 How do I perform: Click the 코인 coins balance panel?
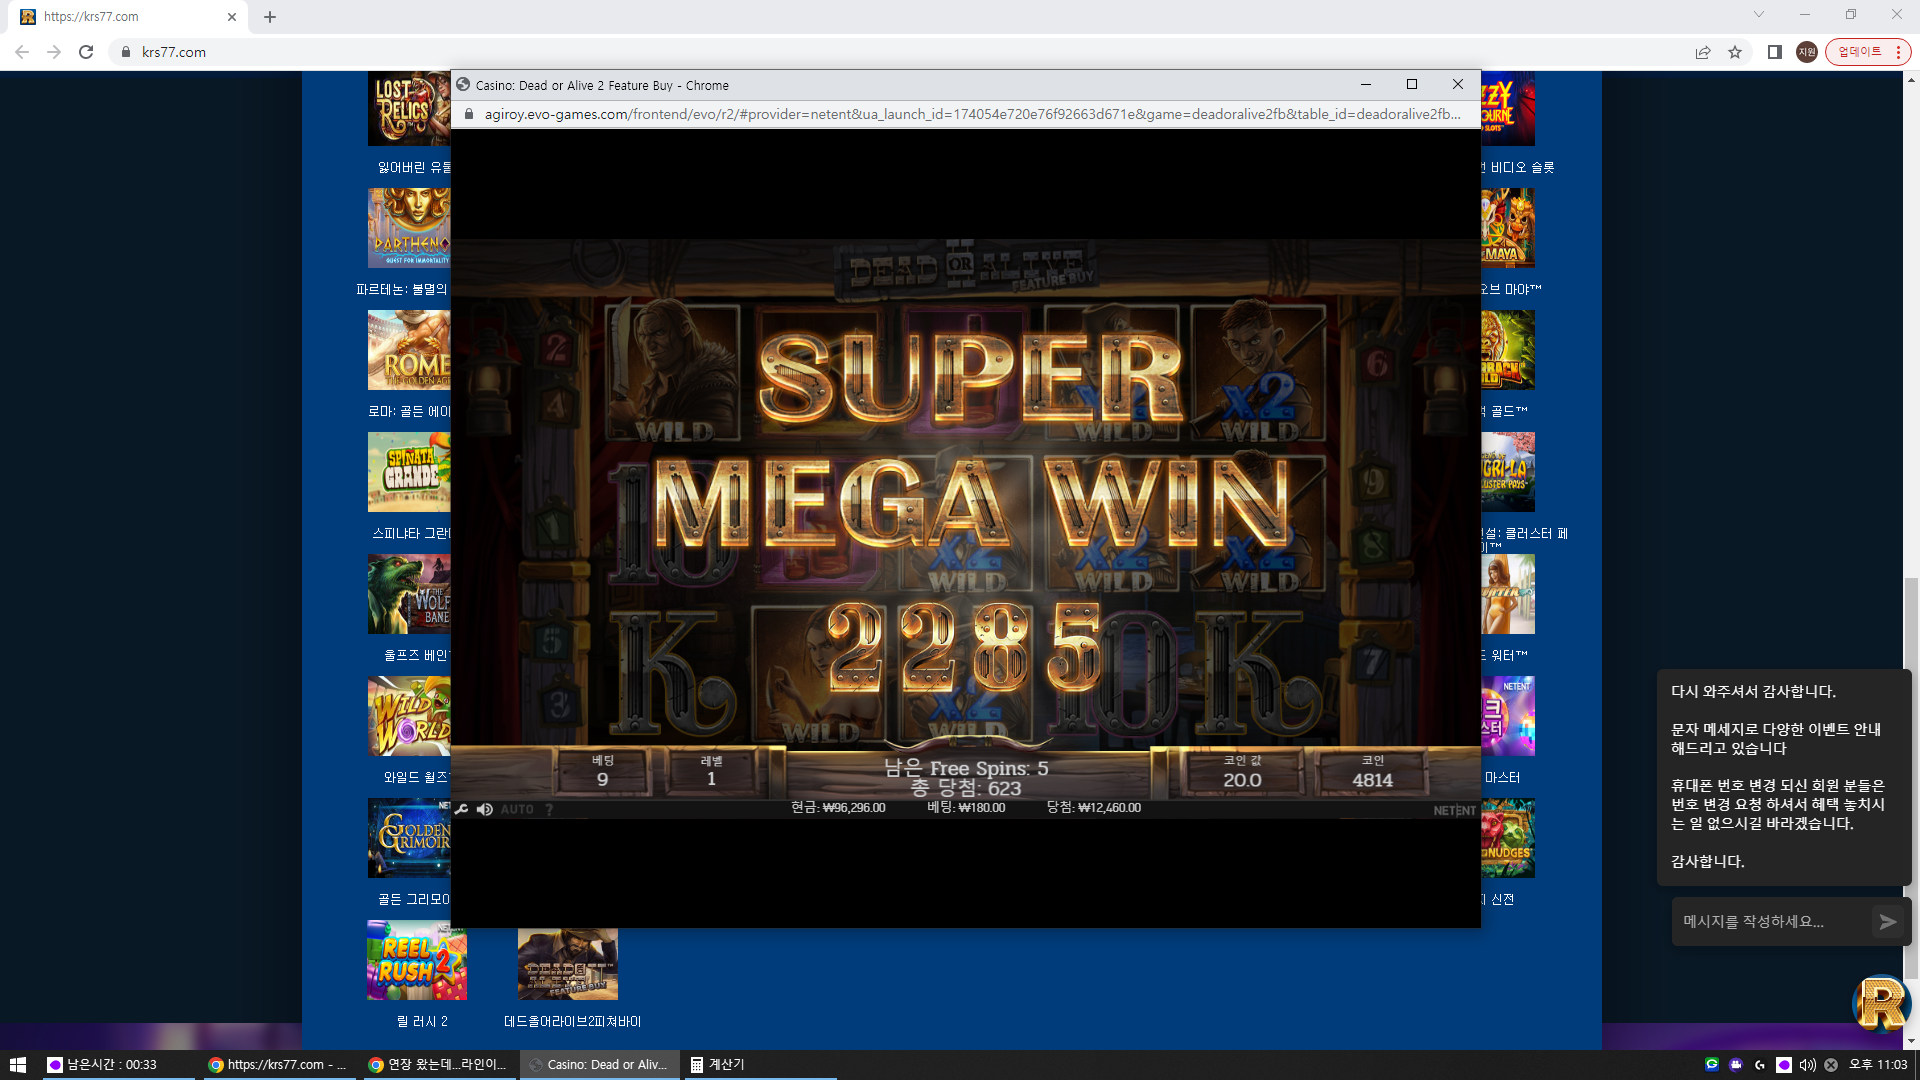point(1372,771)
